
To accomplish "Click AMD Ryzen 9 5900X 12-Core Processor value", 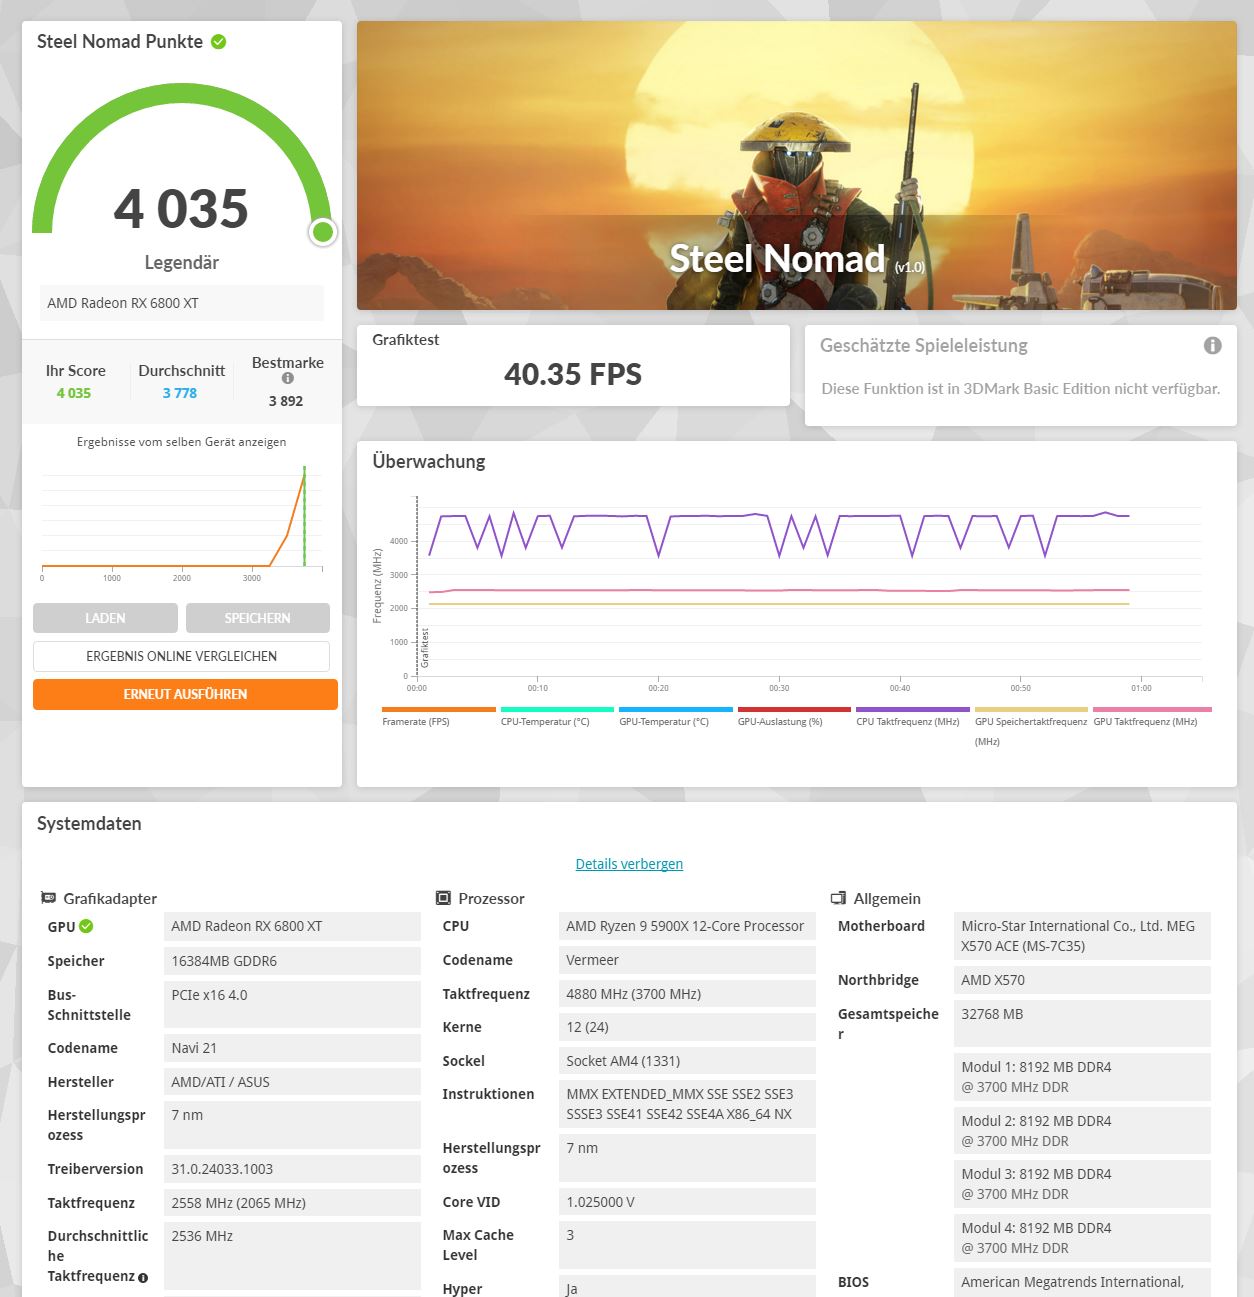I will coord(687,926).
